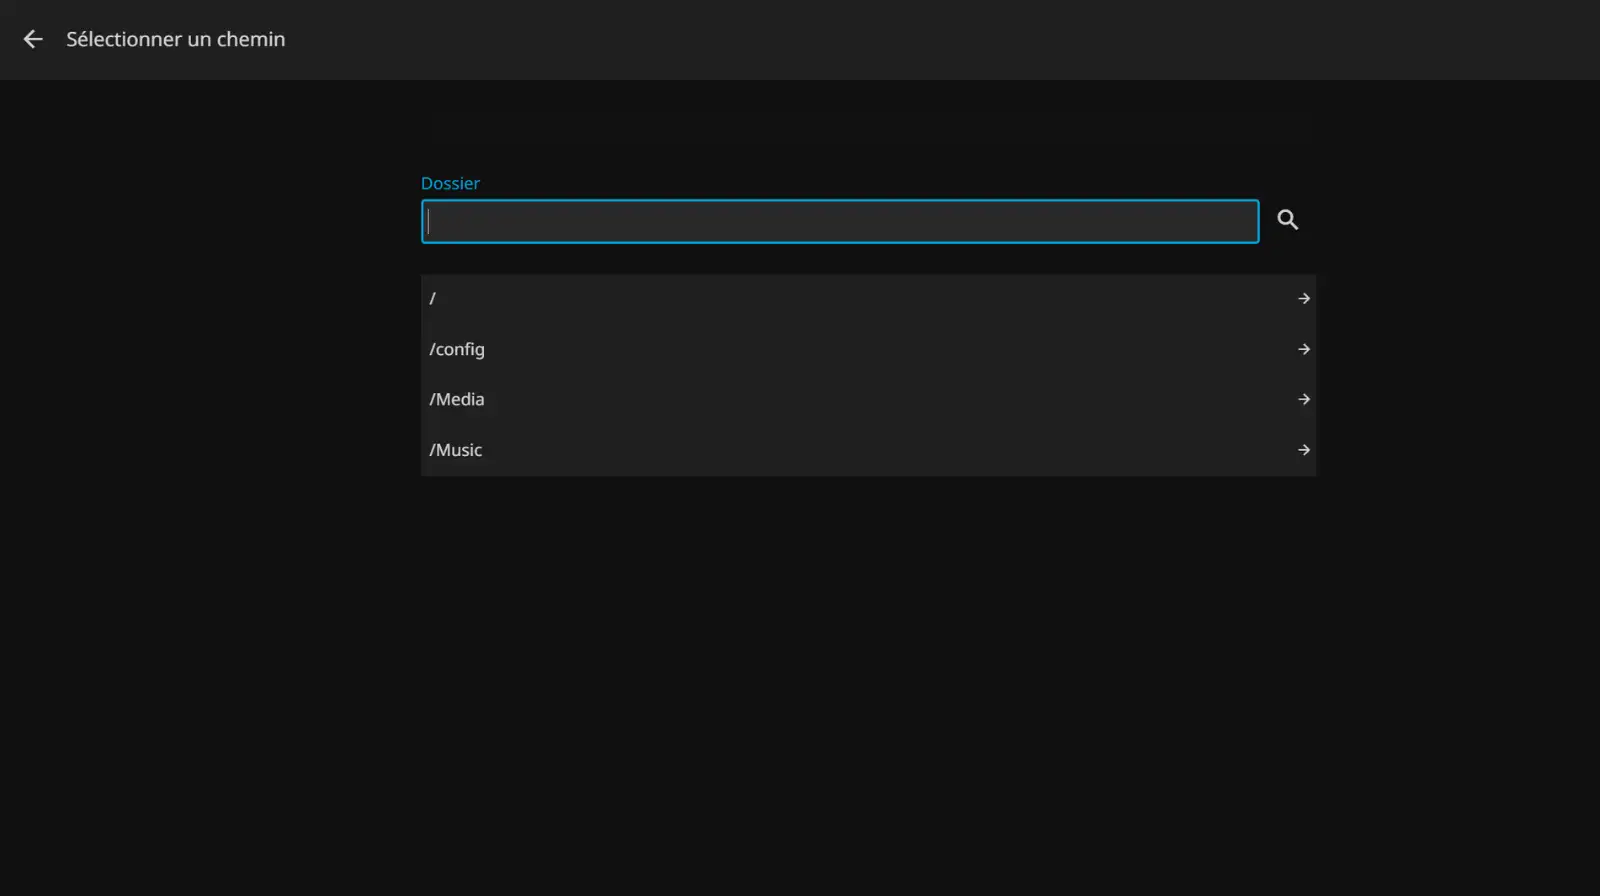This screenshot has width=1600, height=896.
Task: Click the /config label text
Action: pyautogui.click(x=457, y=349)
